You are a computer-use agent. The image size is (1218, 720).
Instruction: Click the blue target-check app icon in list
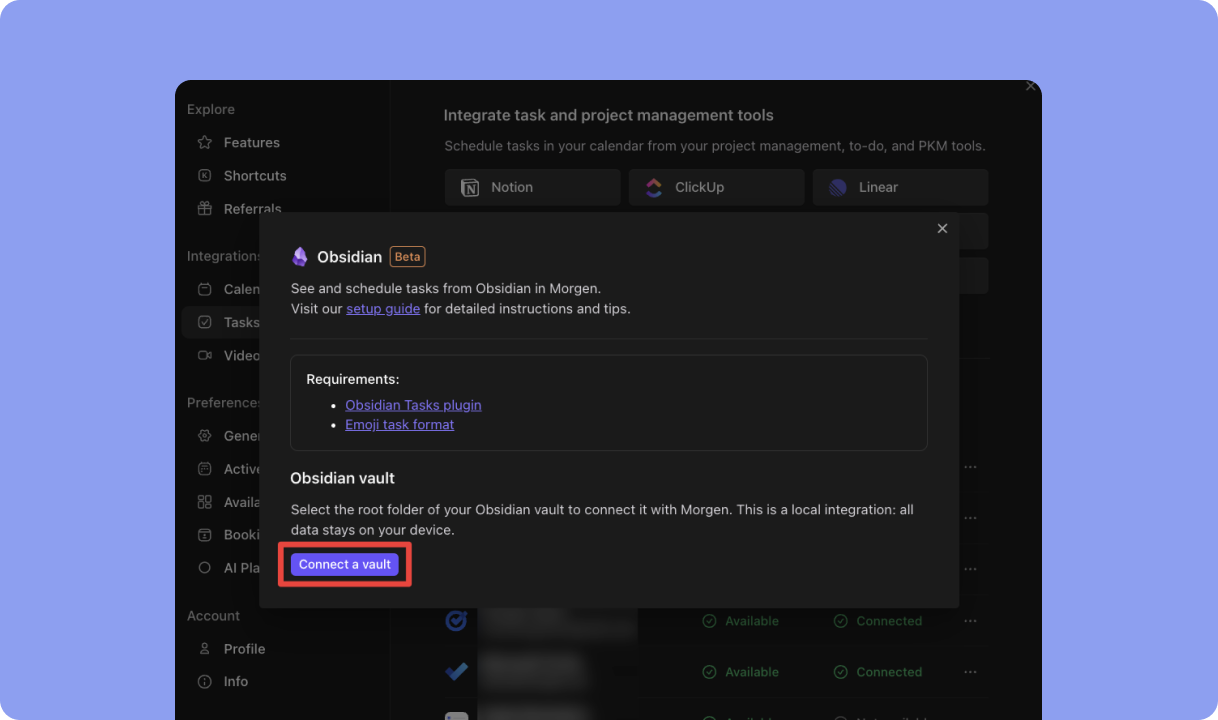click(456, 621)
